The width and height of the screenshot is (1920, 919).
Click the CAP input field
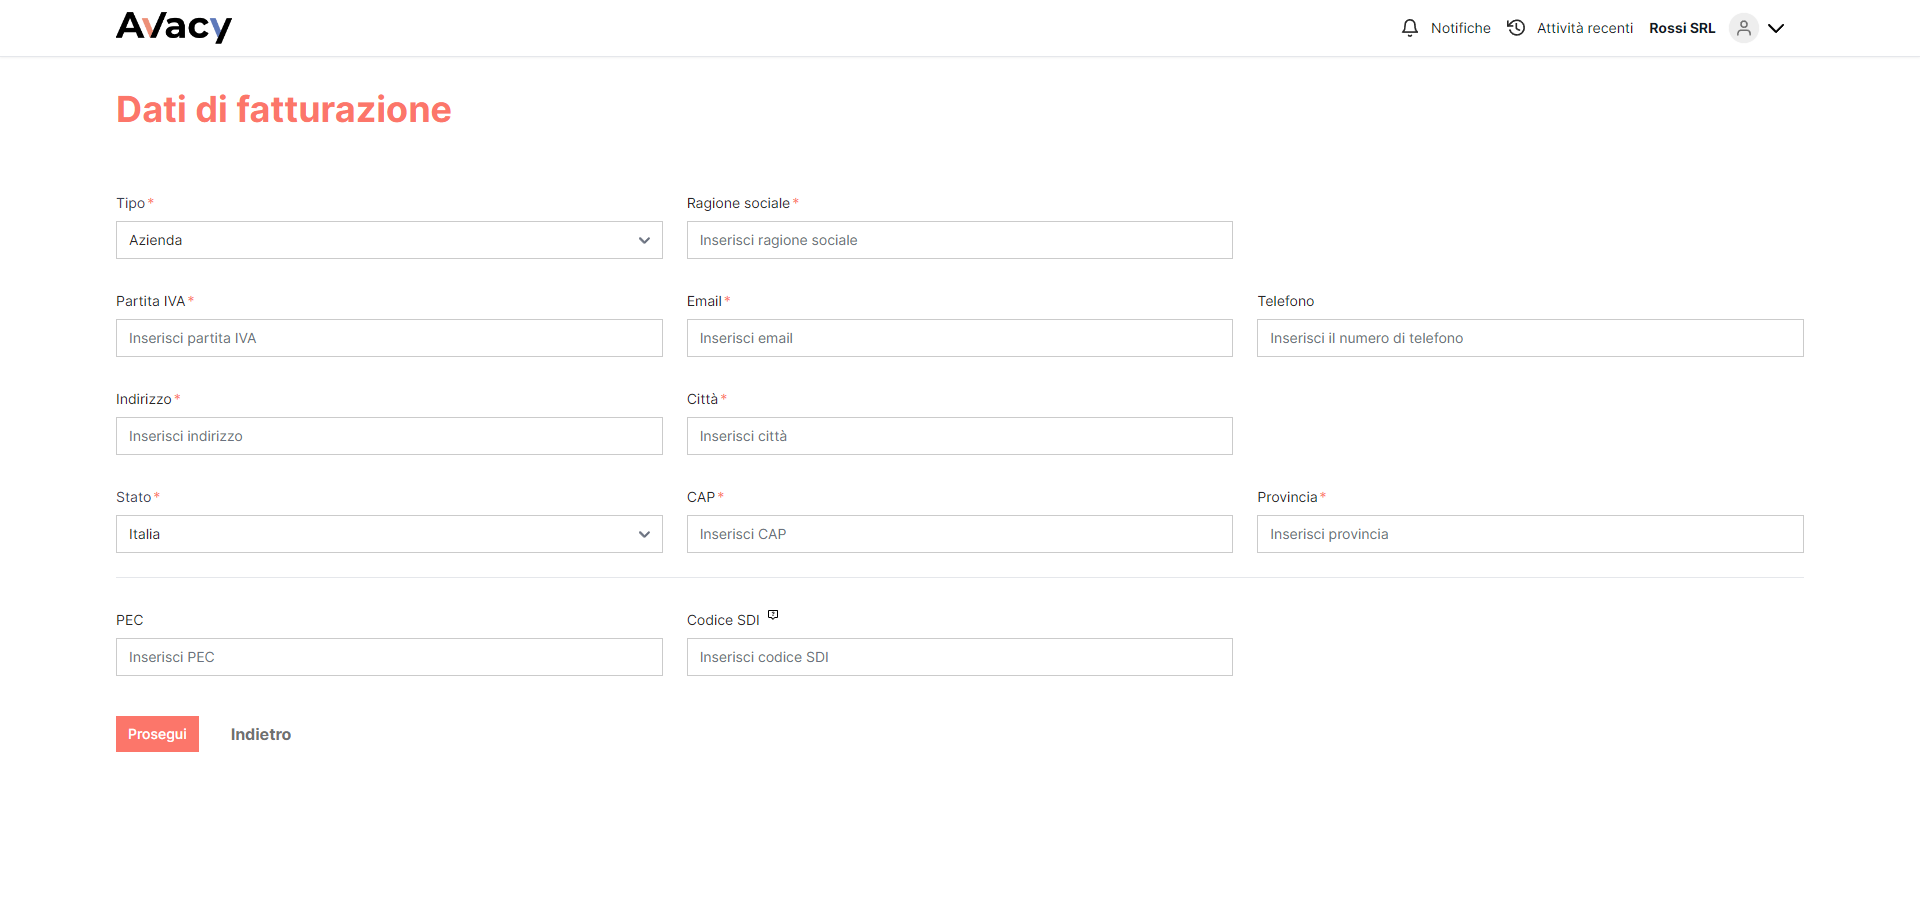point(960,534)
